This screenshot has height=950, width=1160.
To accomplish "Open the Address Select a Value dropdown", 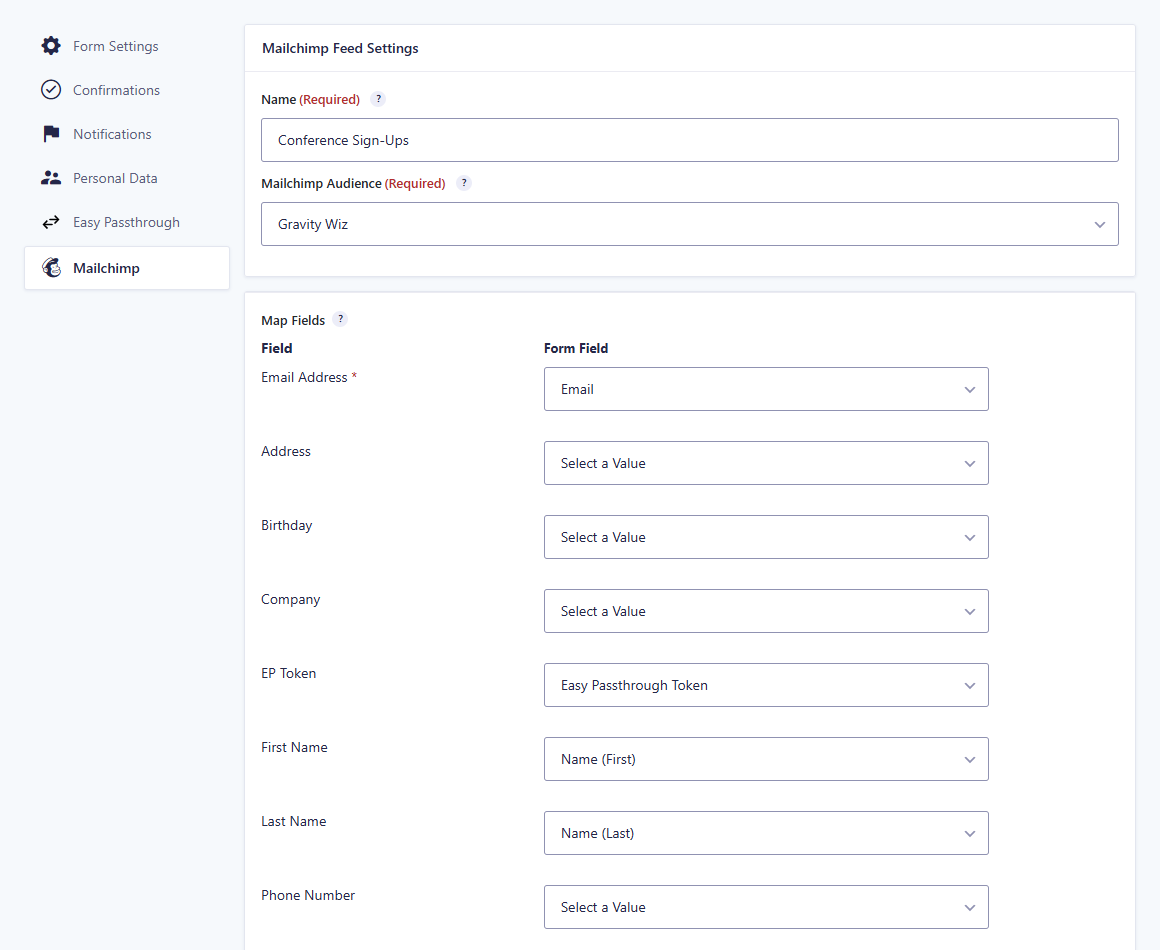I will click(x=766, y=463).
